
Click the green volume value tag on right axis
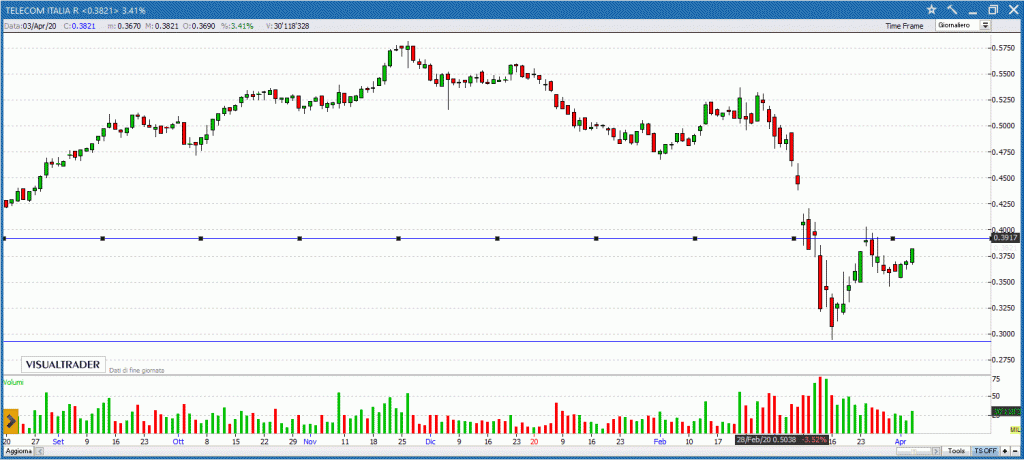(x=1006, y=412)
